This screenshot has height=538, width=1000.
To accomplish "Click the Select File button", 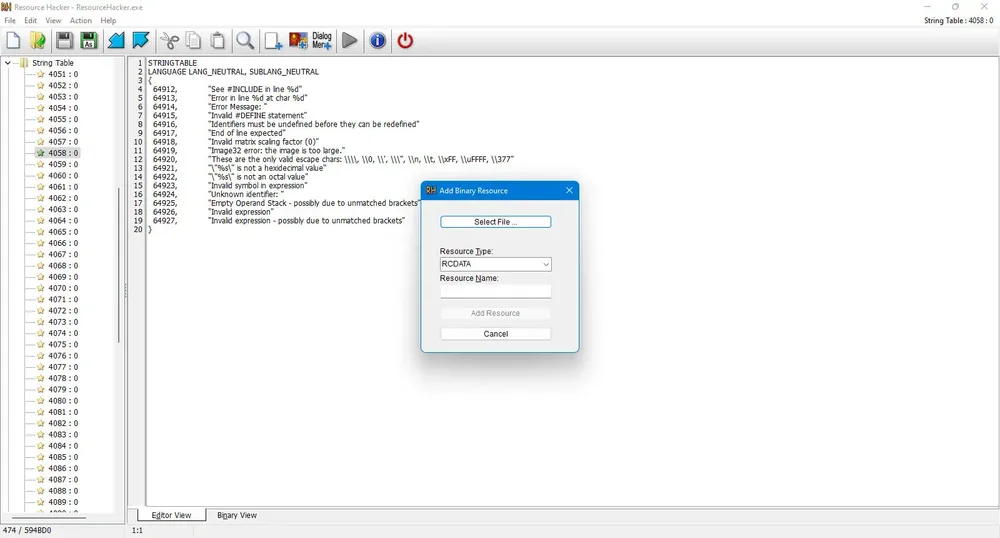I will 496,222.
